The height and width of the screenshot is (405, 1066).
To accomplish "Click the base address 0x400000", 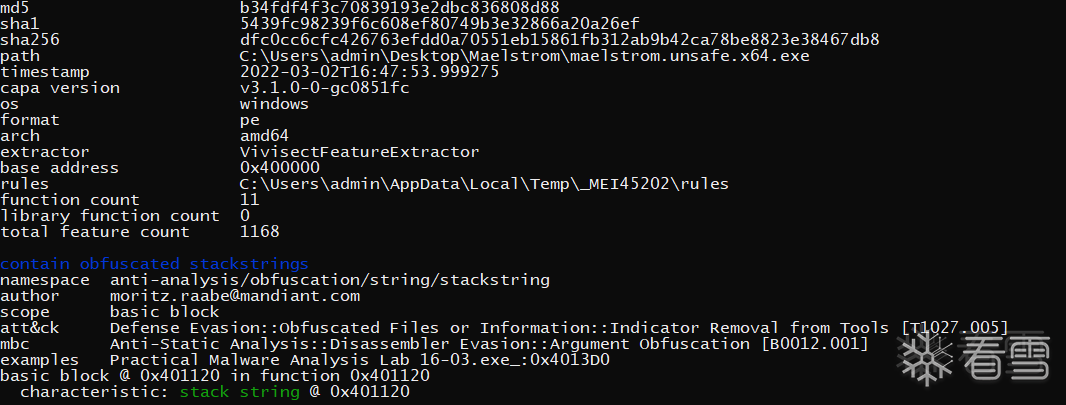I will [x=280, y=168].
